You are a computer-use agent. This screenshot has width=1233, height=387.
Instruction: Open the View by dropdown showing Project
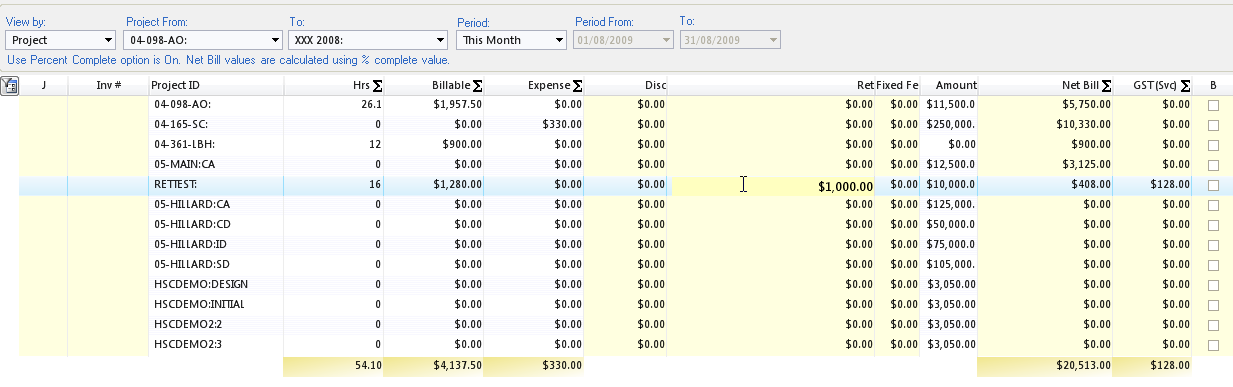[x=61, y=40]
